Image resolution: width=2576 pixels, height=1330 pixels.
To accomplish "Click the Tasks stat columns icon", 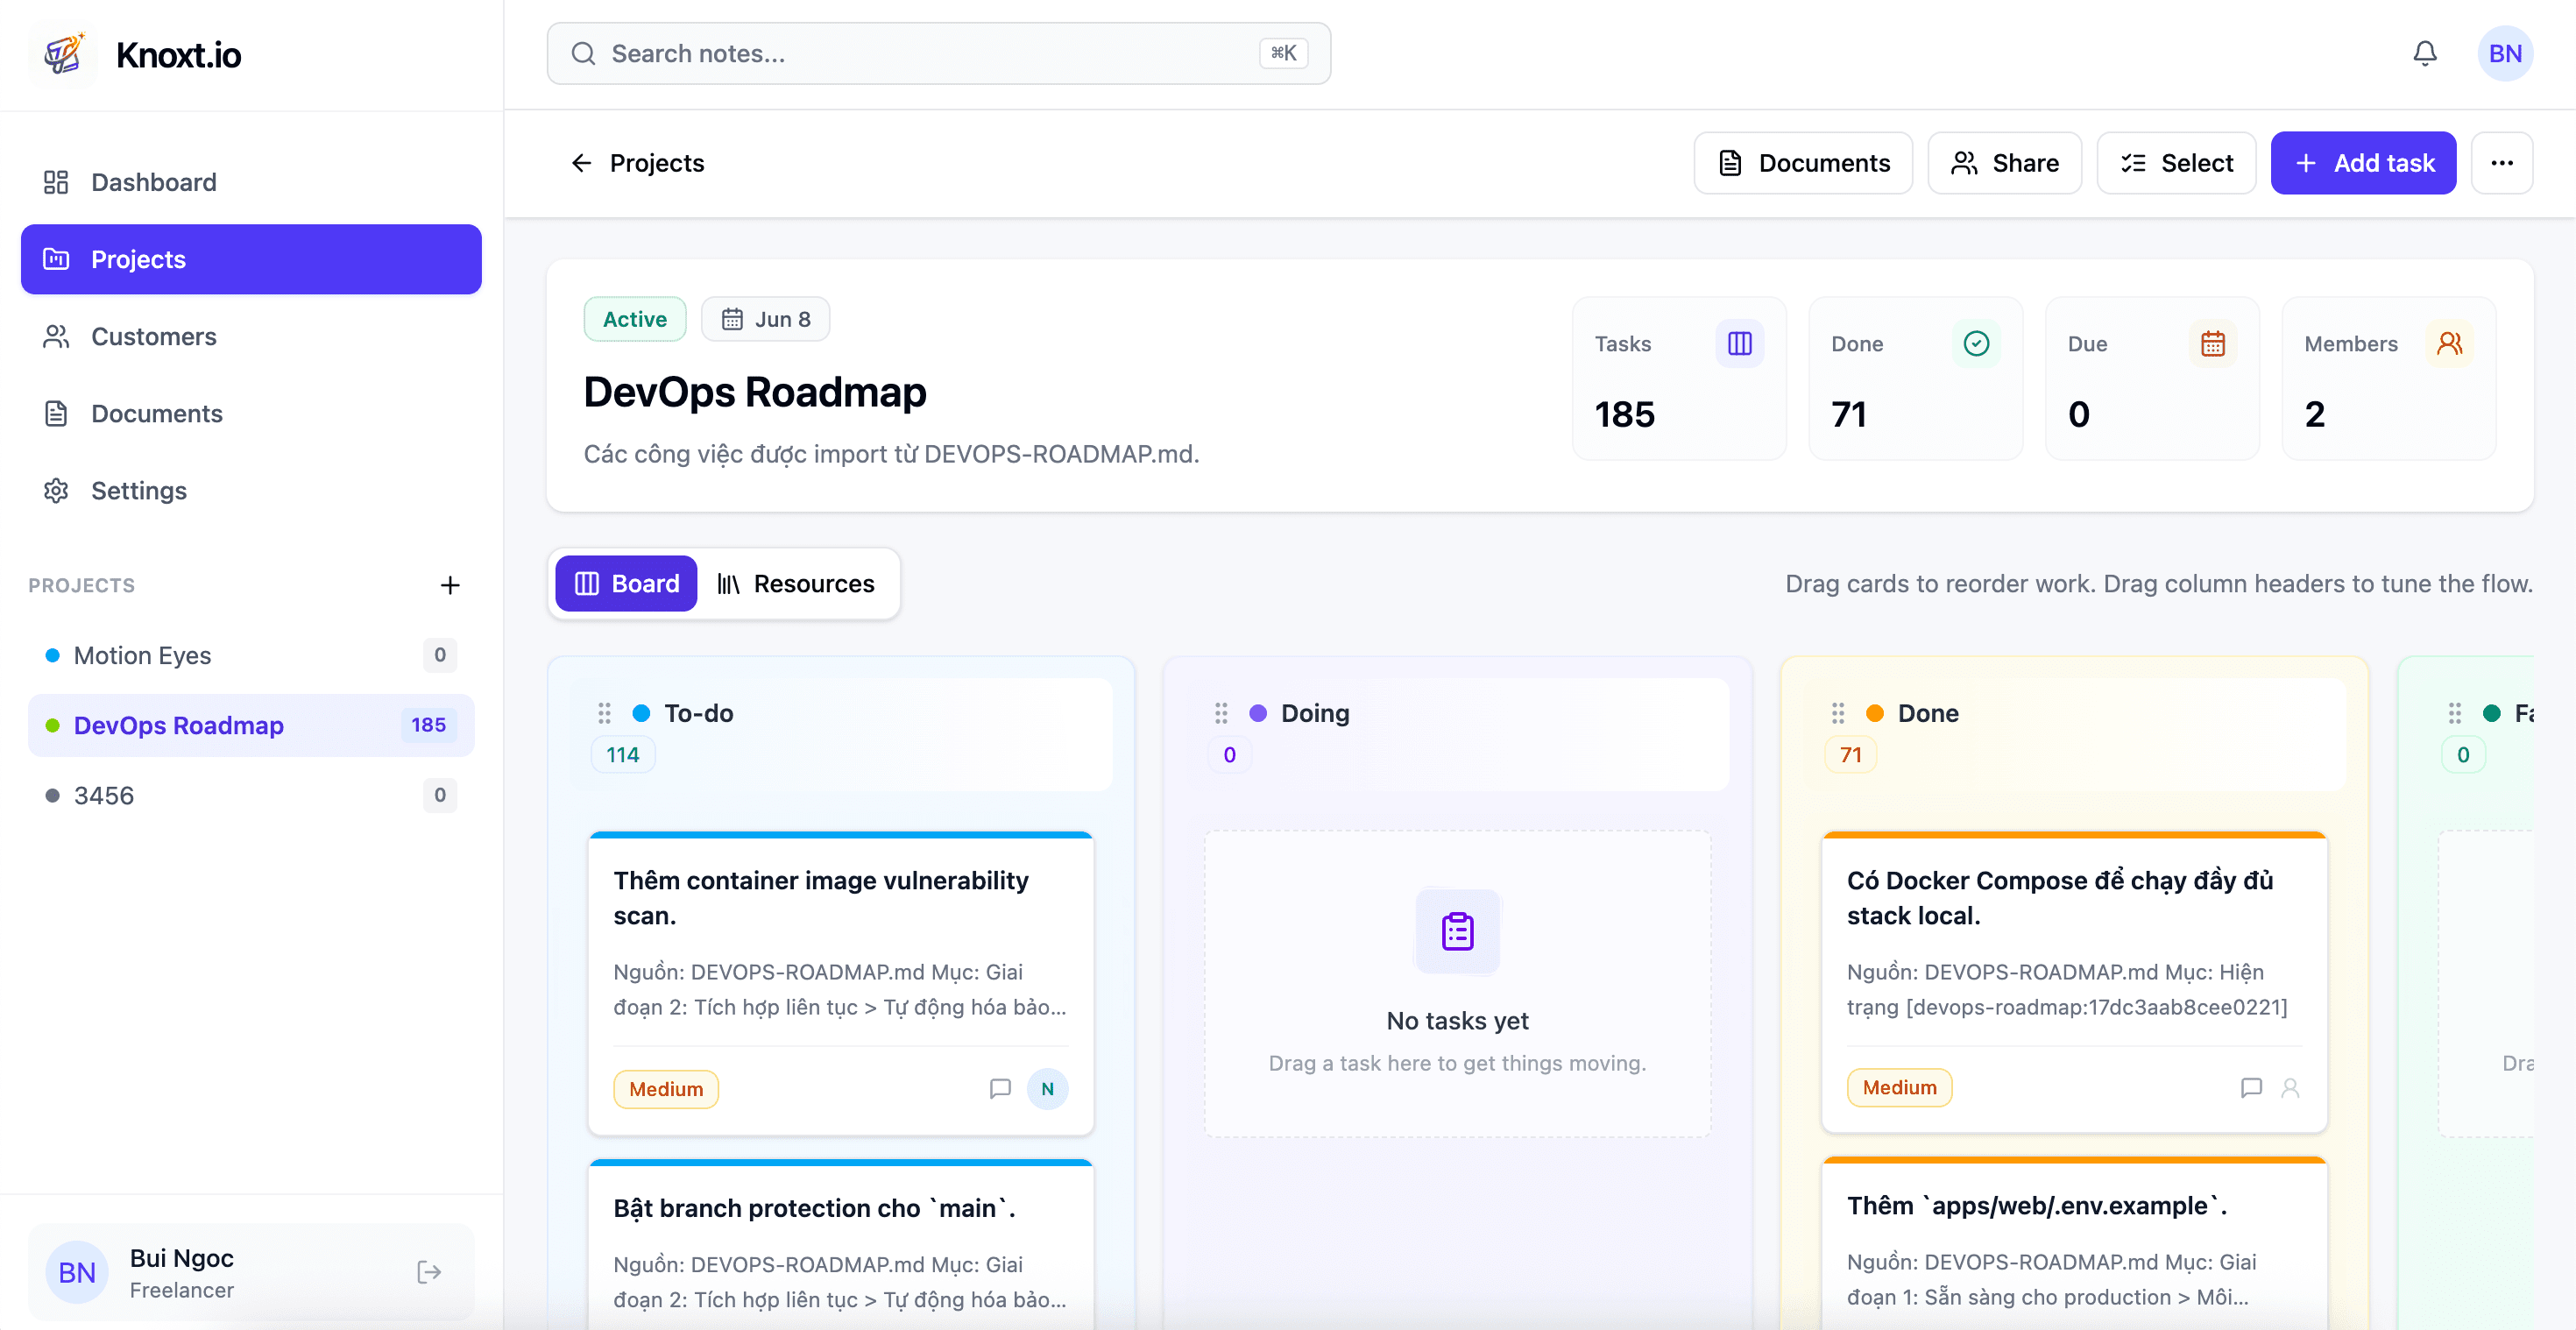I will click(x=1740, y=343).
